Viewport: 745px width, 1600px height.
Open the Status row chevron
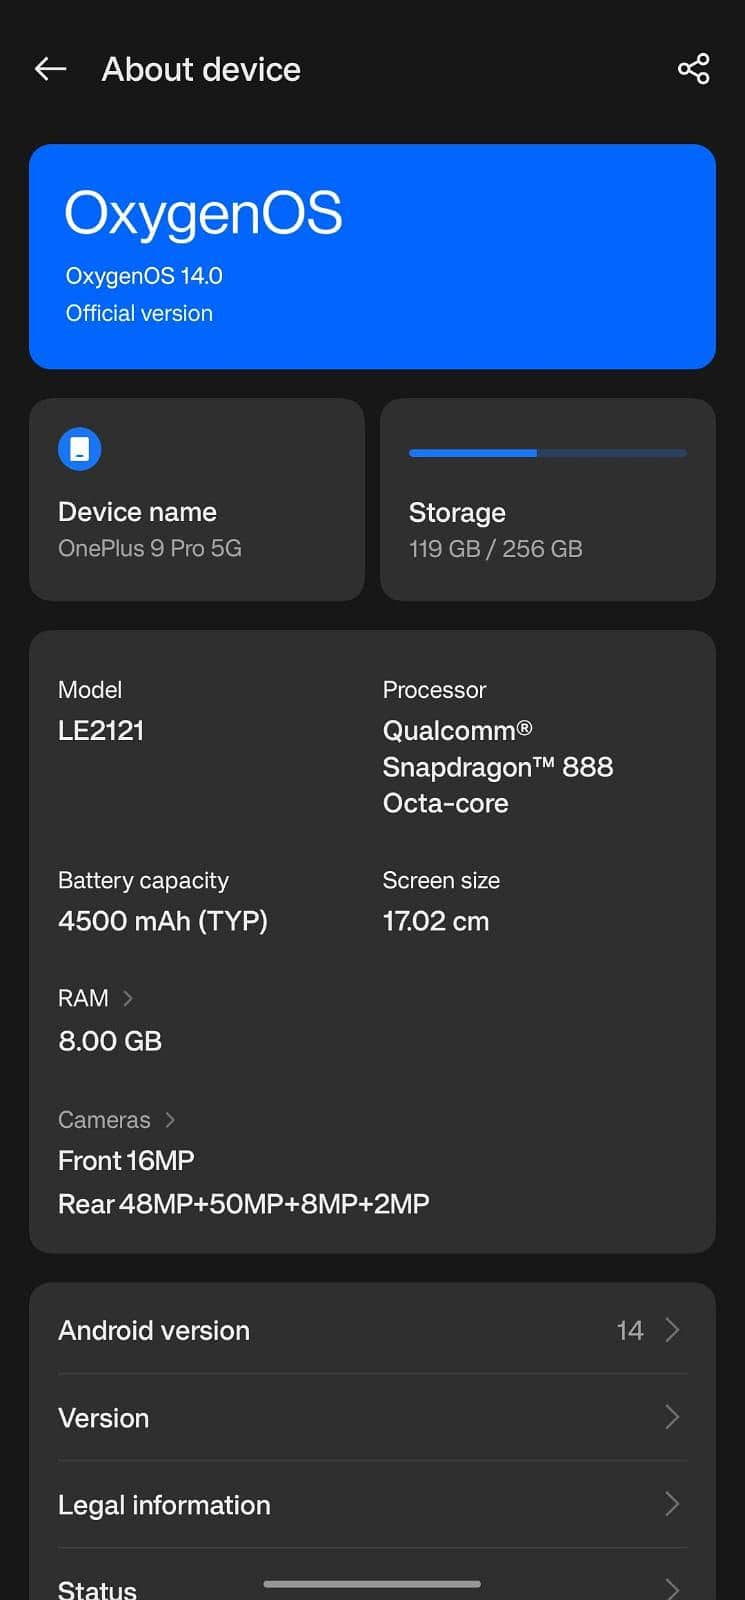[672, 1588]
